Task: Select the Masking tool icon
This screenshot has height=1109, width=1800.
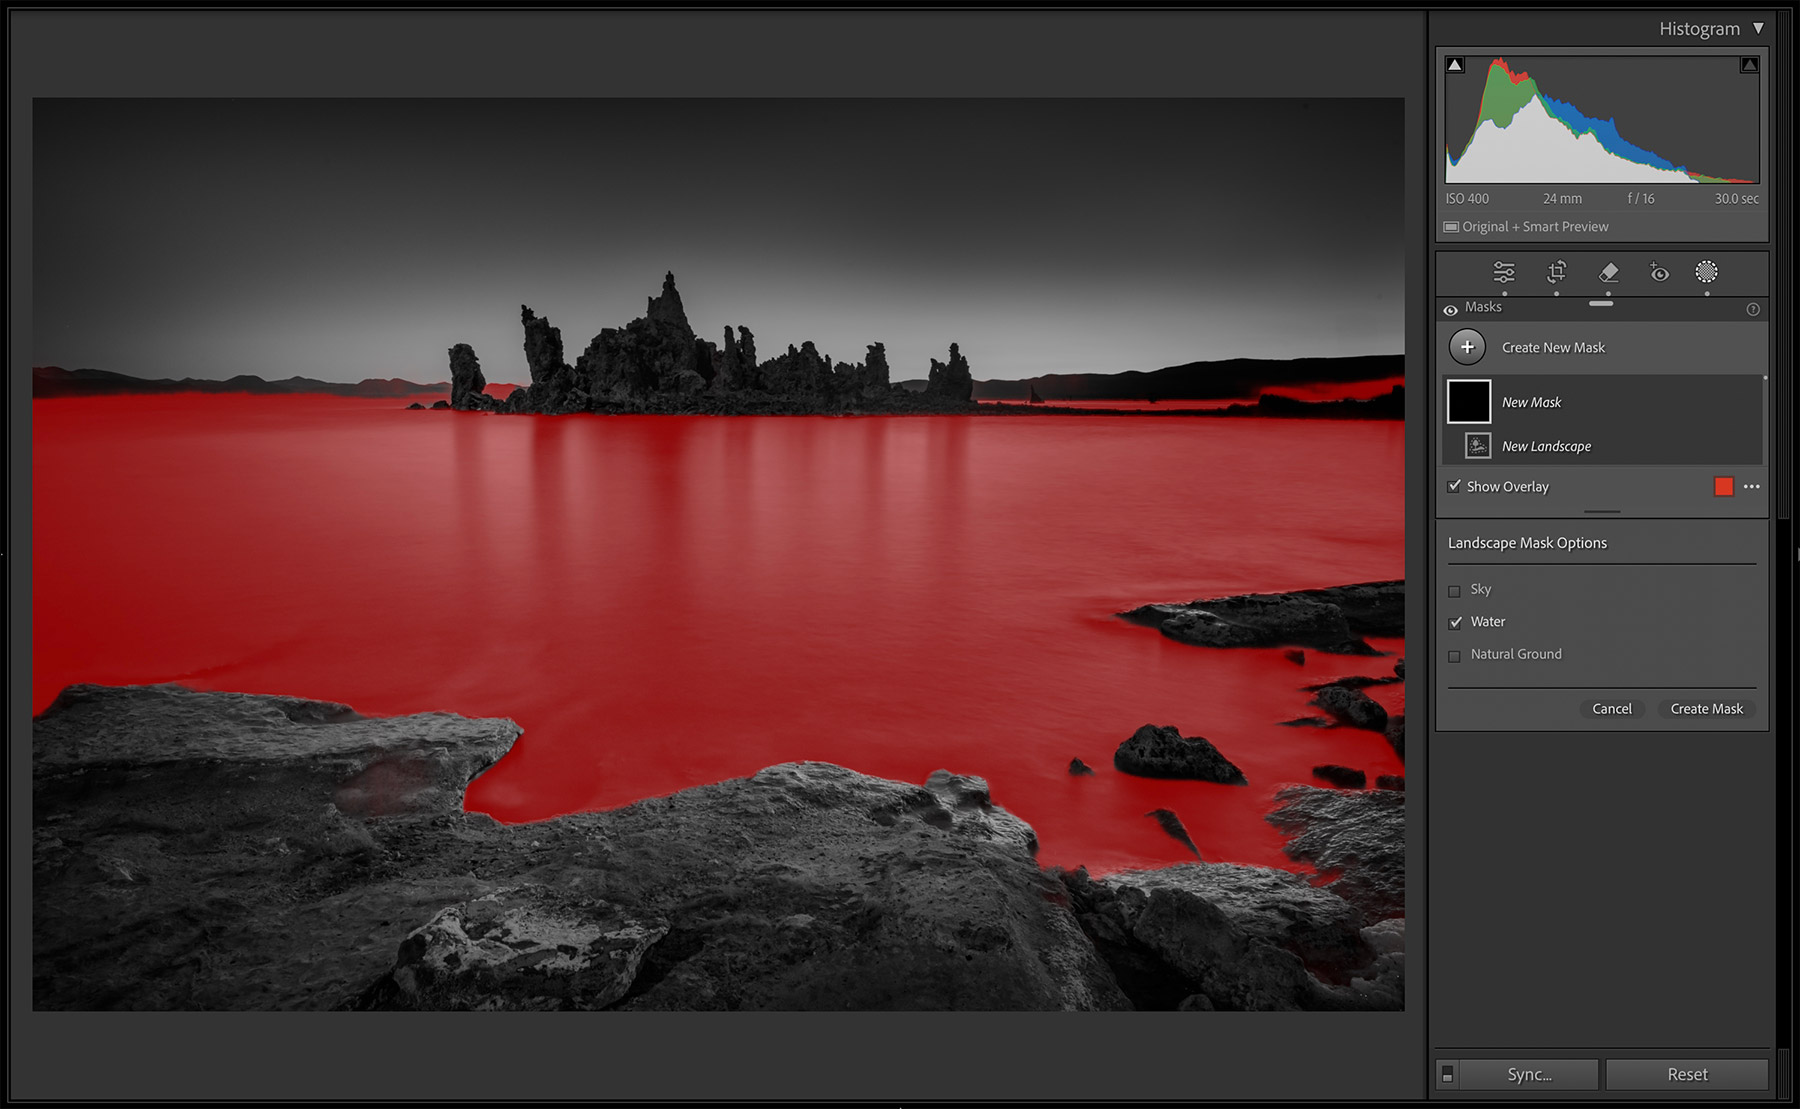Action: (1707, 272)
